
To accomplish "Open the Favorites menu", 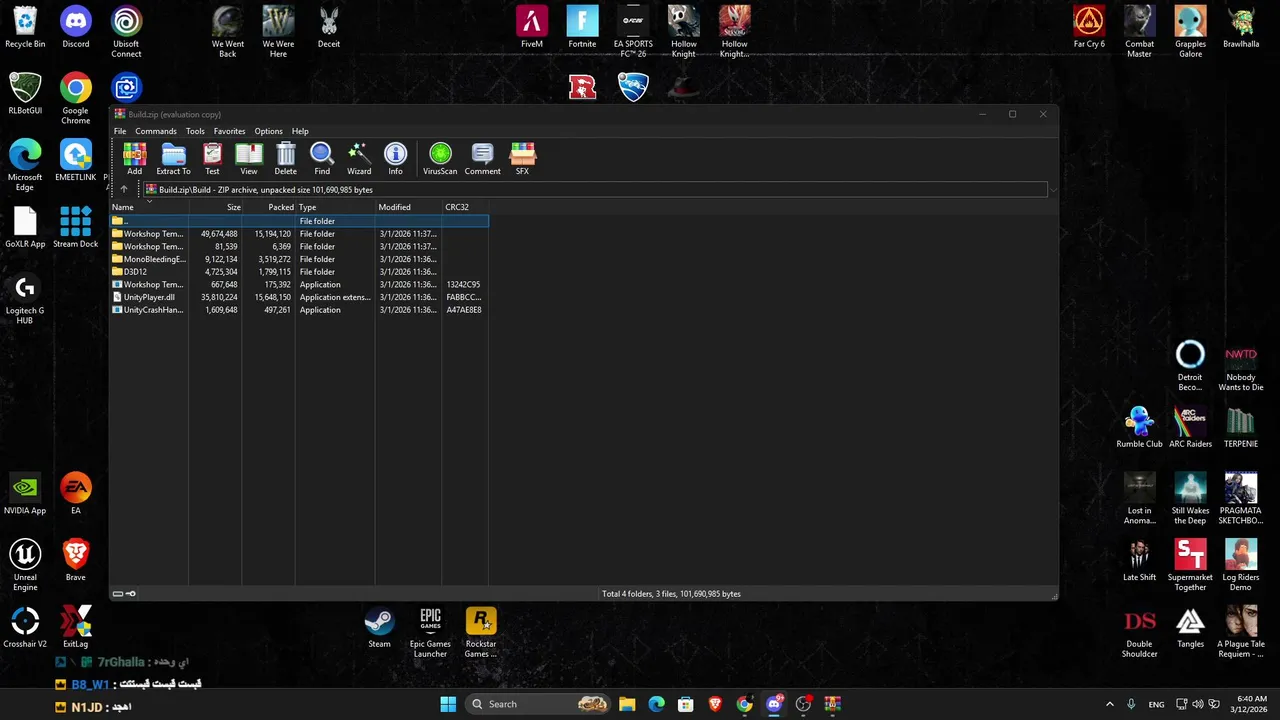I will click(229, 131).
